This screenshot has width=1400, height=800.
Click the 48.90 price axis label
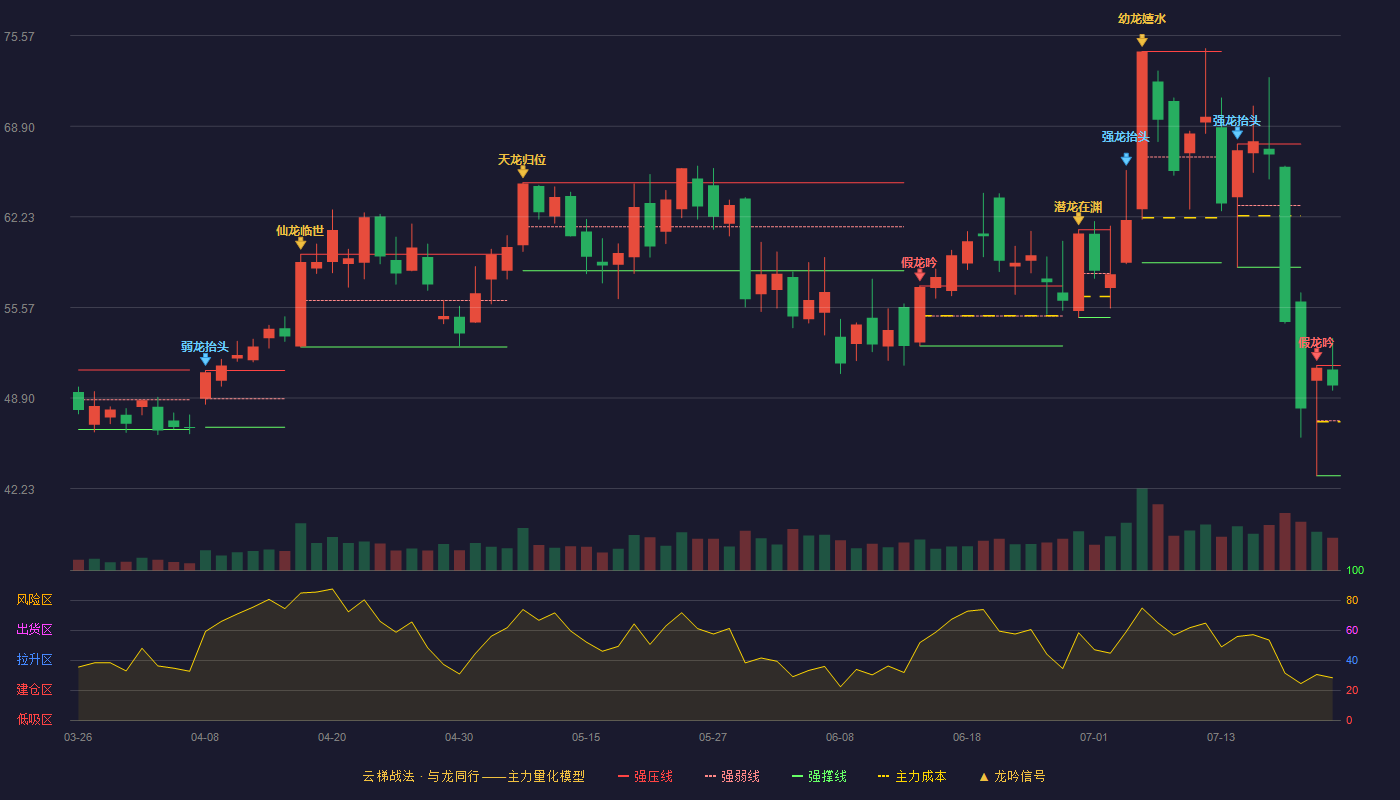pyautogui.click(x=19, y=399)
